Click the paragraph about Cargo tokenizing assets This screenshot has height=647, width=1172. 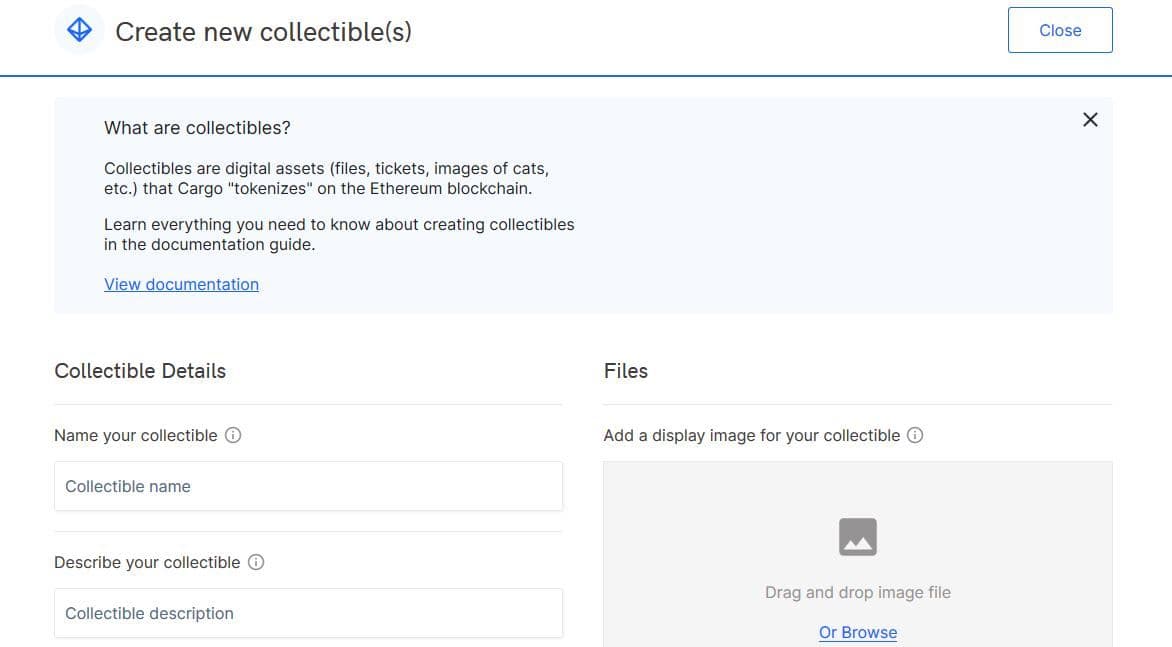click(326, 178)
